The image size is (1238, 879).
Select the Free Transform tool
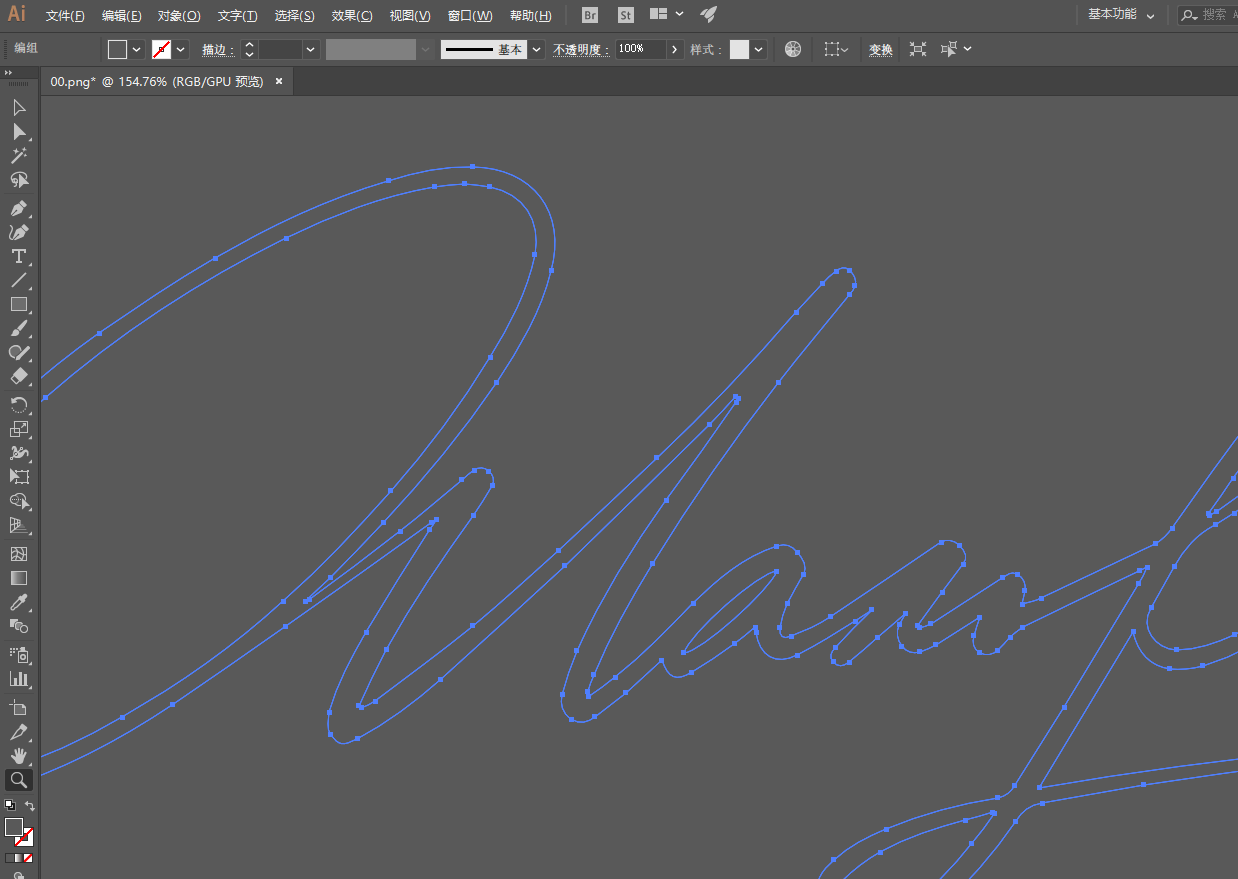coord(18,477)
